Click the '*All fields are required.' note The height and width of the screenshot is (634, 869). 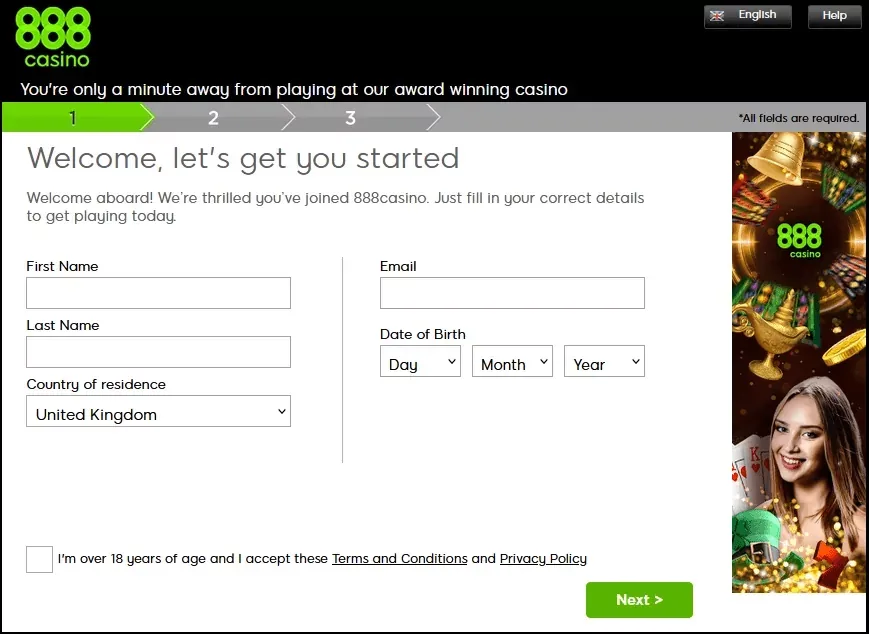(x=799, y=118)
